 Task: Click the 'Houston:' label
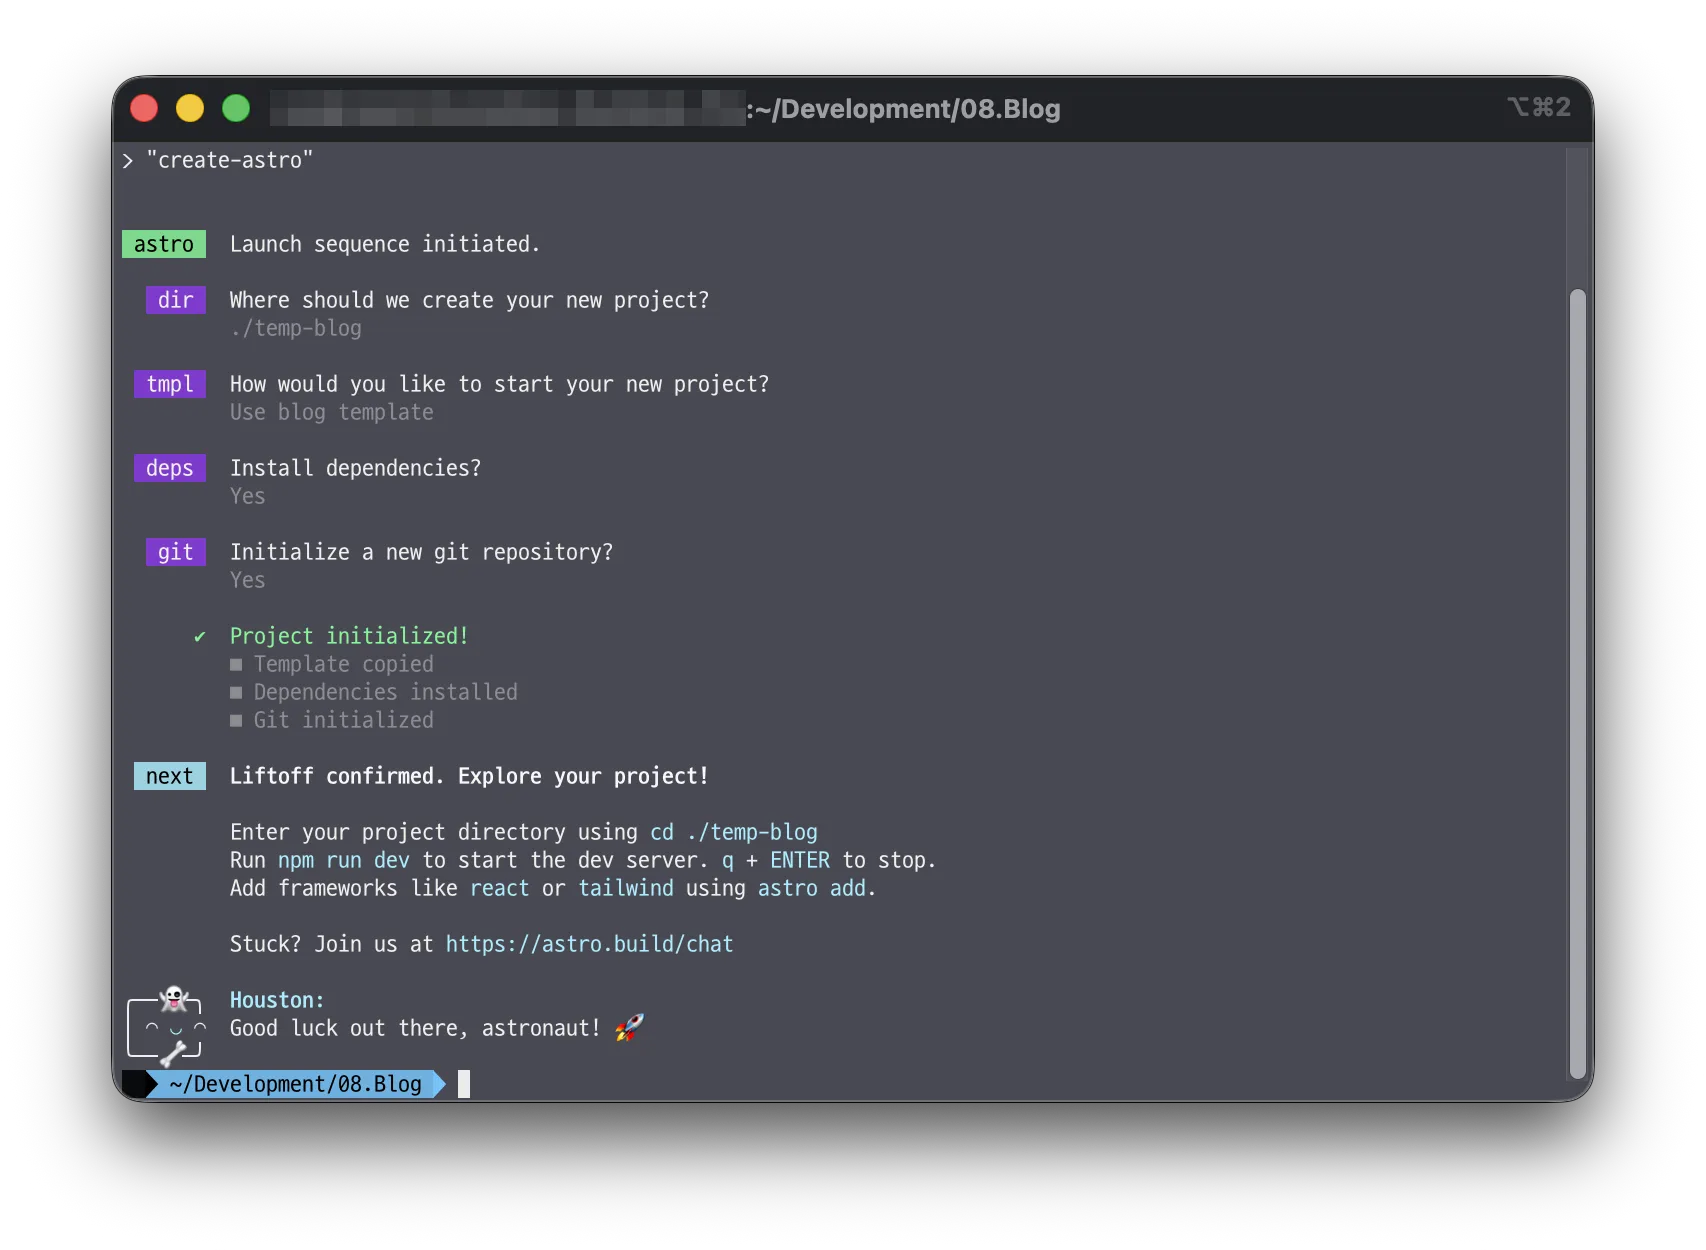(x=277, y=1000)
